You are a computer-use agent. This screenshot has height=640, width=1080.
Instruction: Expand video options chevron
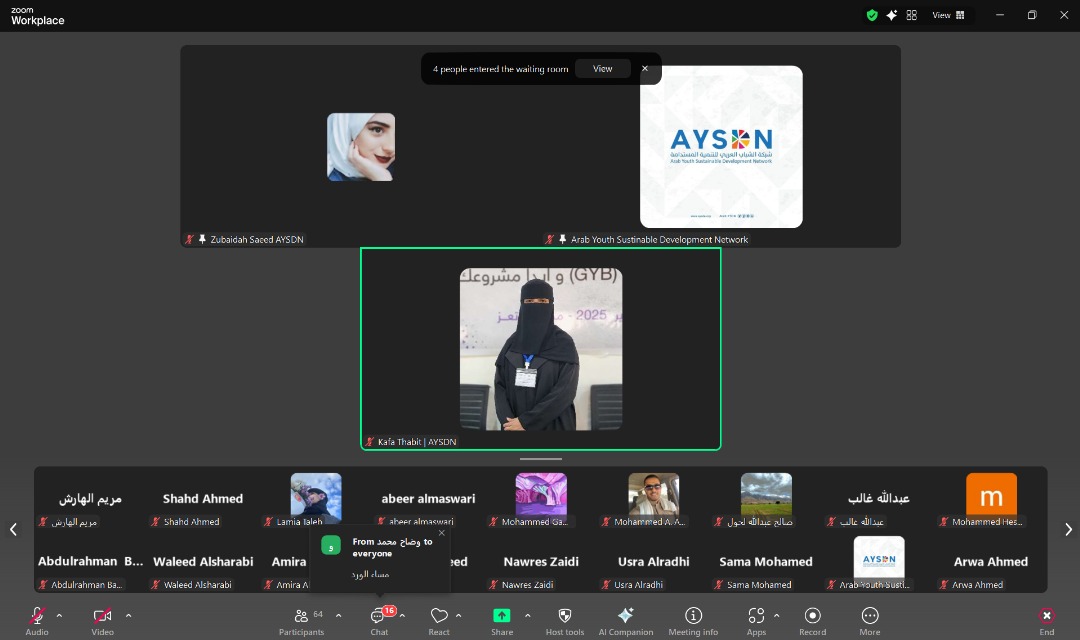pos(128,615)
